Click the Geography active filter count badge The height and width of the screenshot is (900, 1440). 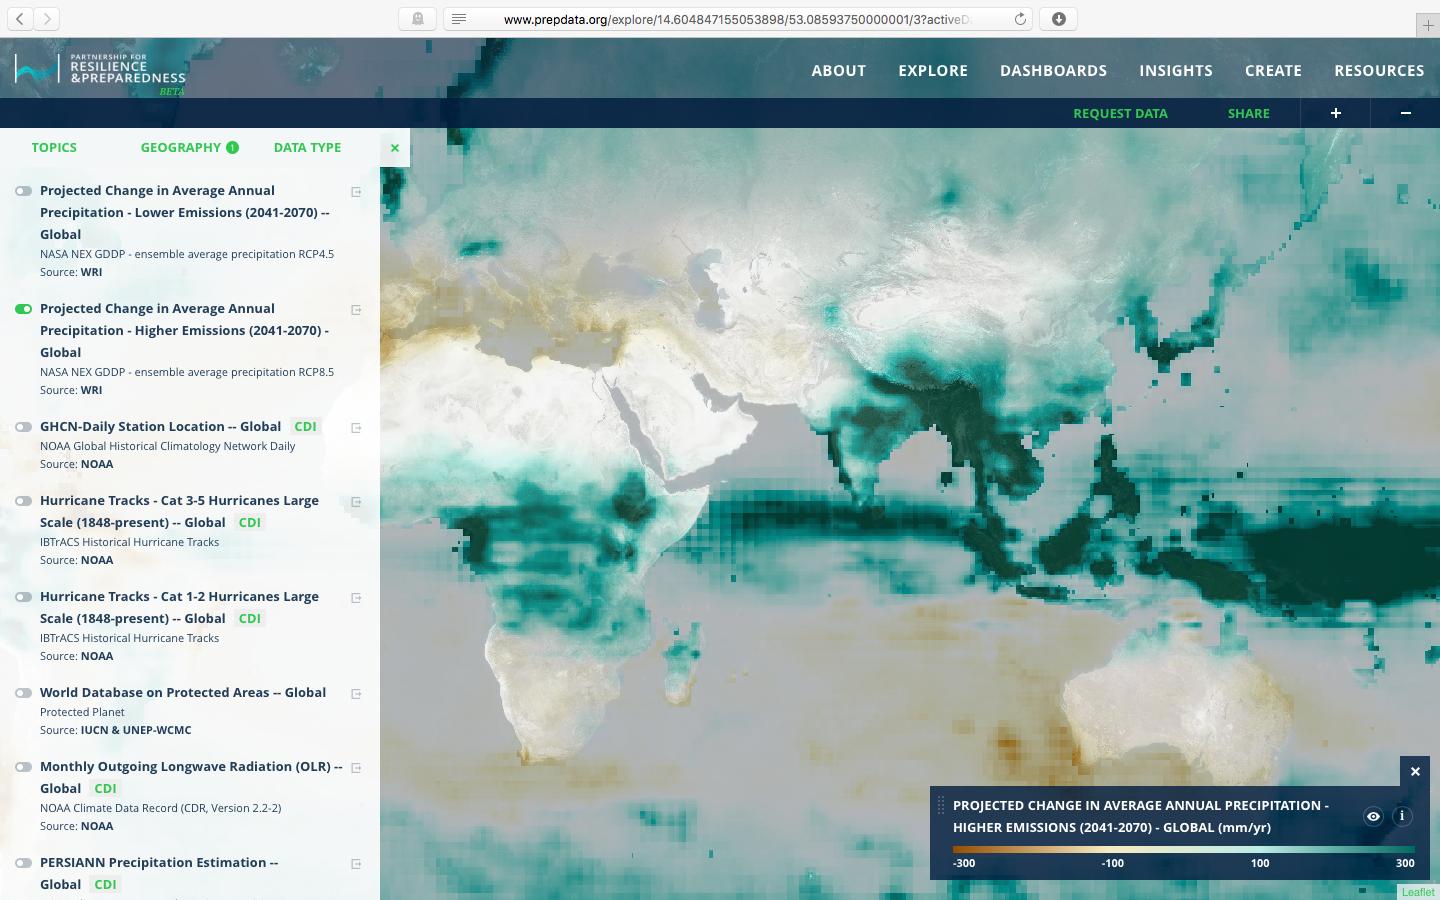pos(232,147)
